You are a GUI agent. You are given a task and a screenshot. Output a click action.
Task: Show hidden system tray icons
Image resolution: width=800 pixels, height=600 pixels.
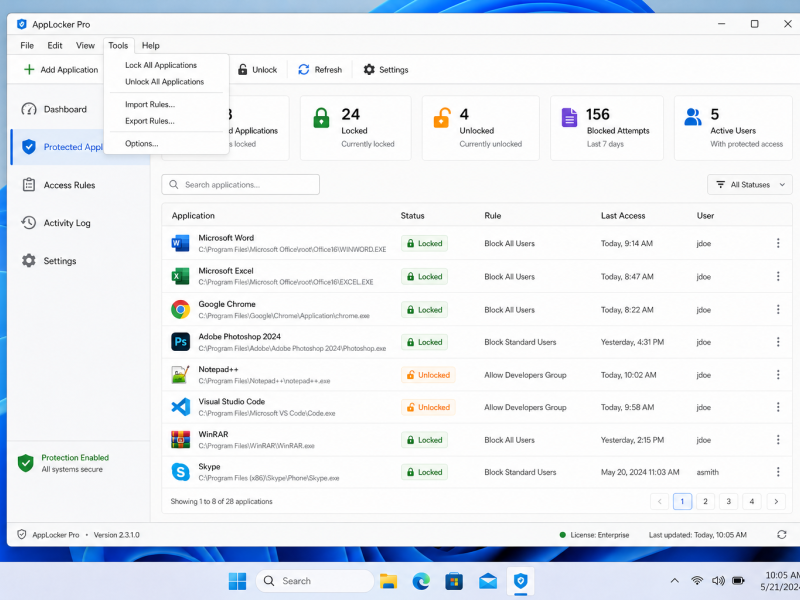click(674, 581)
